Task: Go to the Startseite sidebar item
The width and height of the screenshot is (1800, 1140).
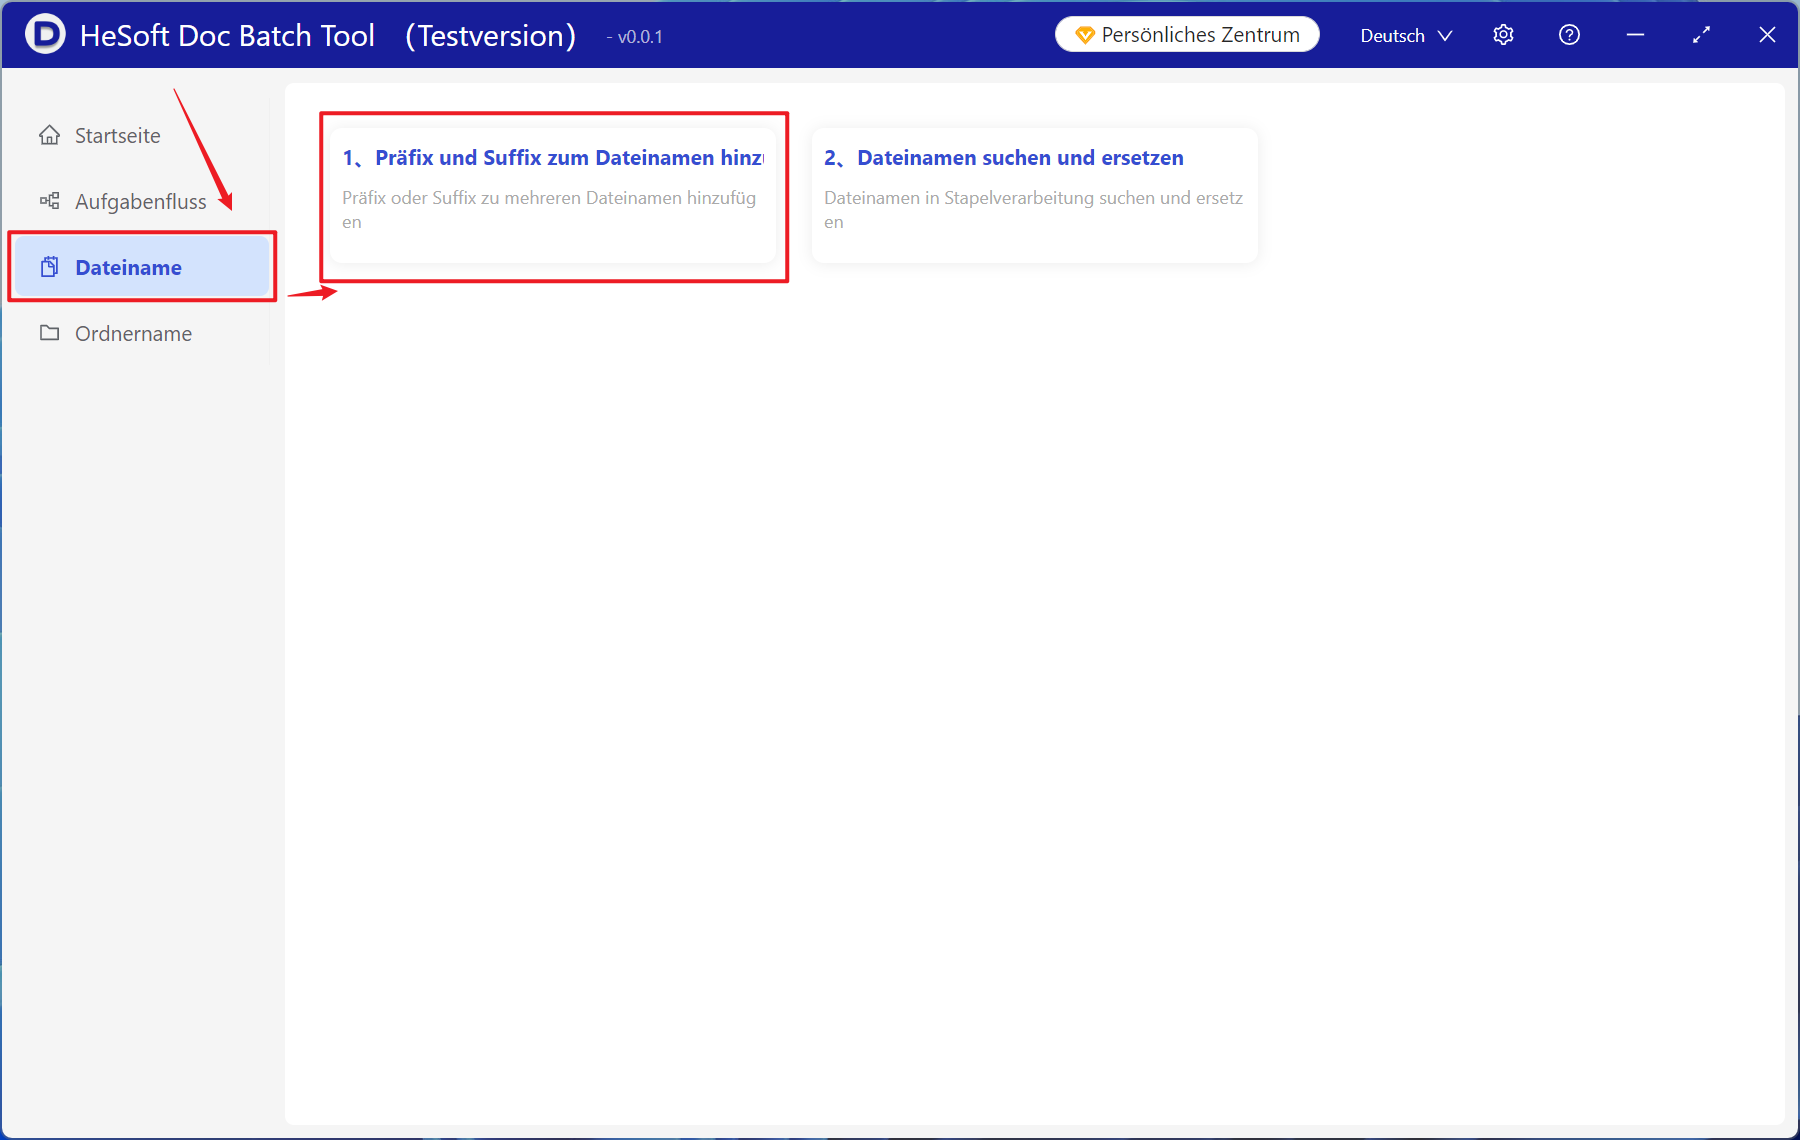Action: point(117,135)
